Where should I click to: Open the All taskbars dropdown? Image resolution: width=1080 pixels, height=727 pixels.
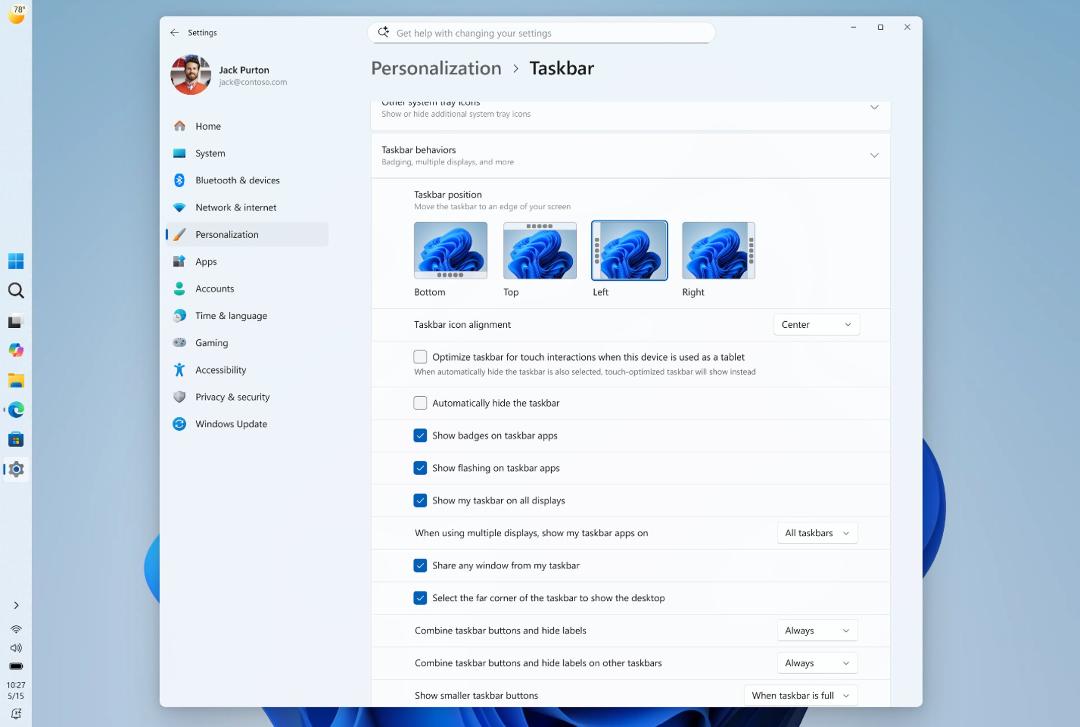(817, 533)
